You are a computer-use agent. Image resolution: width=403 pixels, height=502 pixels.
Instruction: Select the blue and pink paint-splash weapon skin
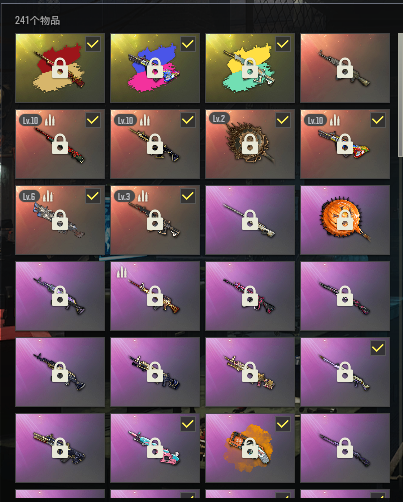[x=155, y=68]
